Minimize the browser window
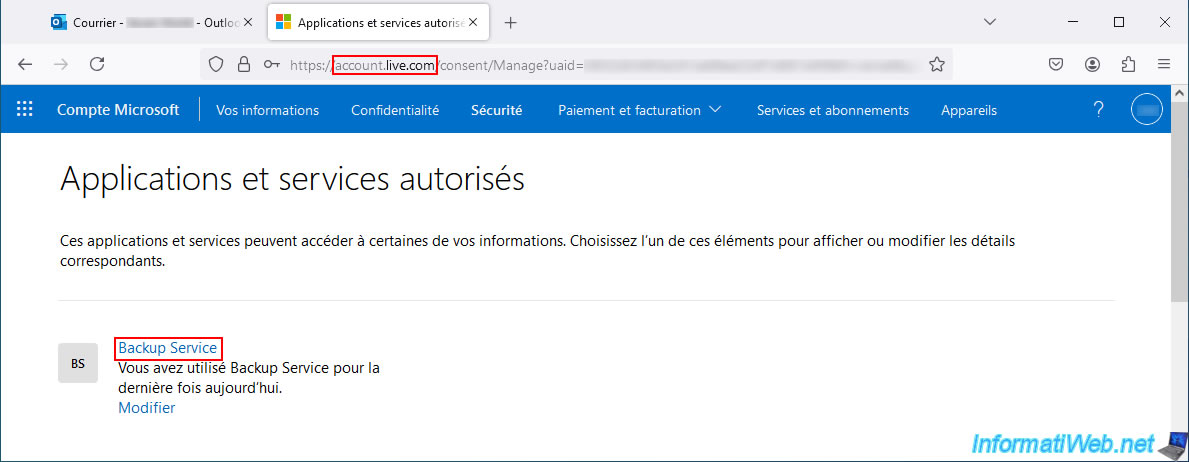The image size is (1189, 462). click(x=1072, y=22)
